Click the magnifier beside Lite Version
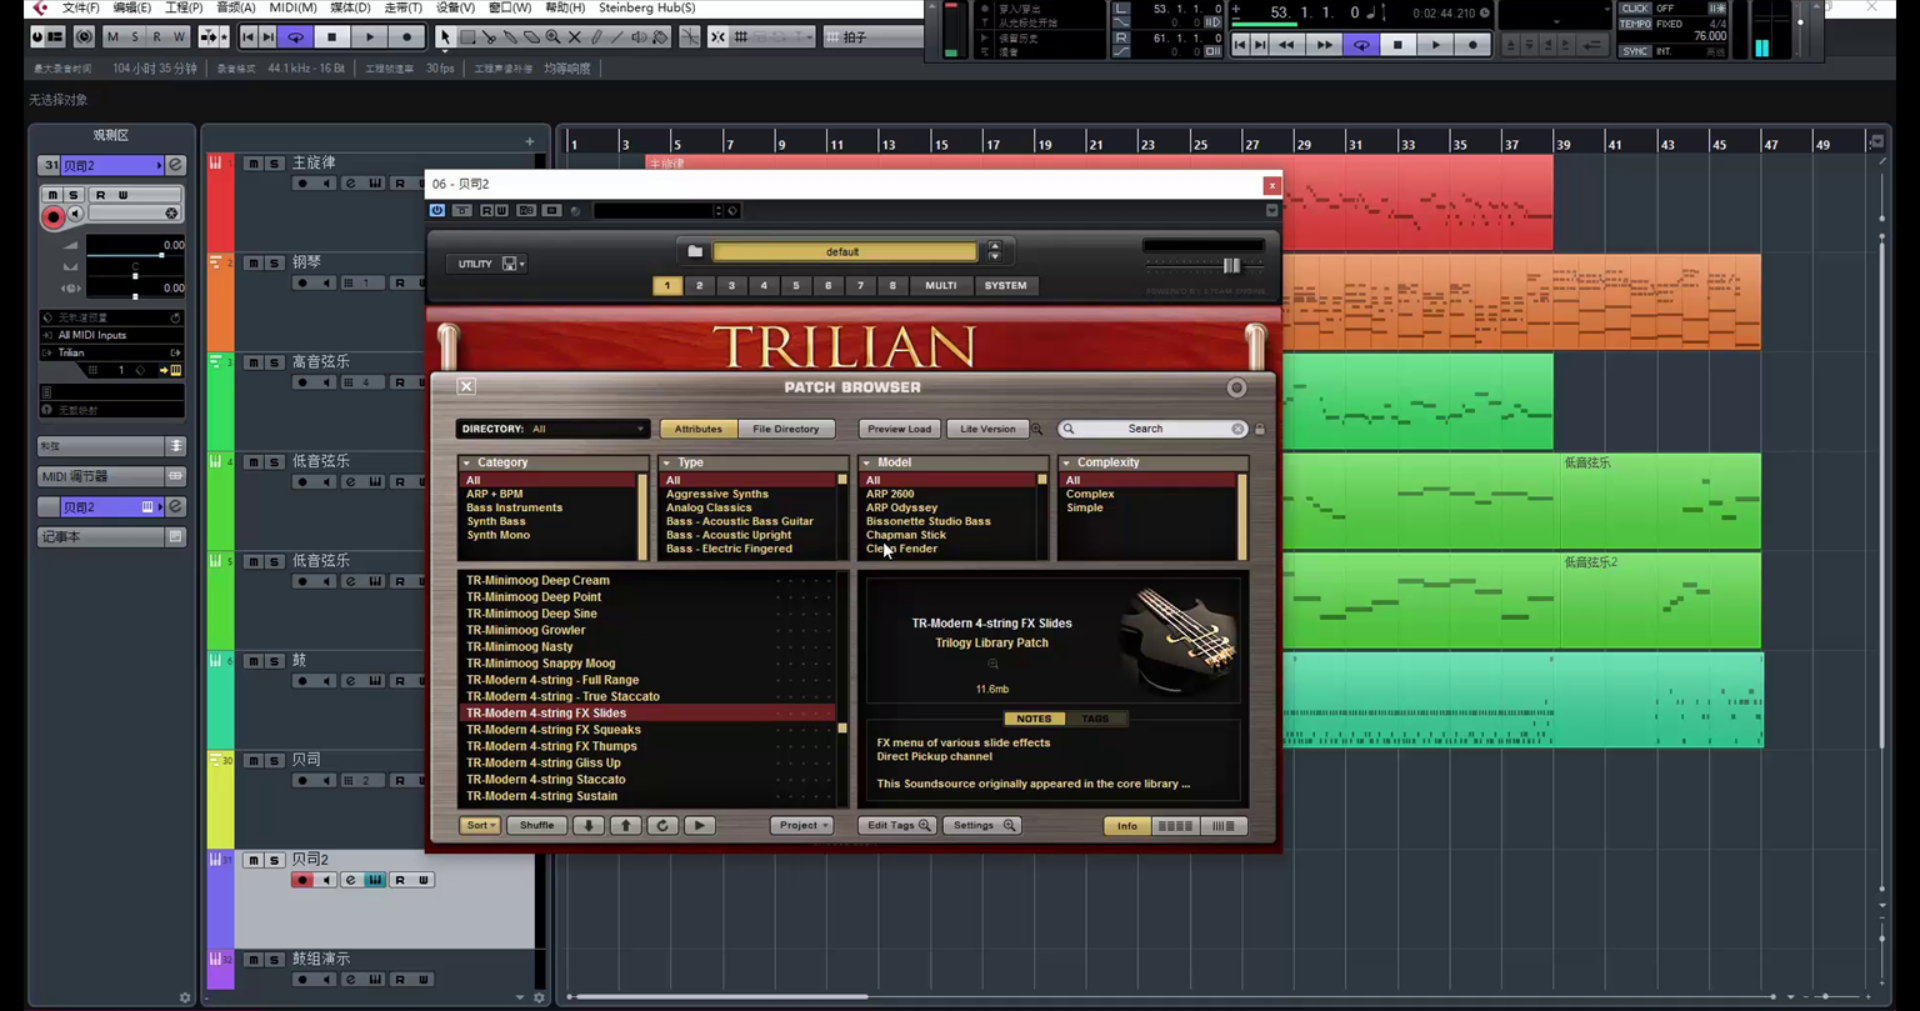The image size is (1920, 1011). [1037, 429]
